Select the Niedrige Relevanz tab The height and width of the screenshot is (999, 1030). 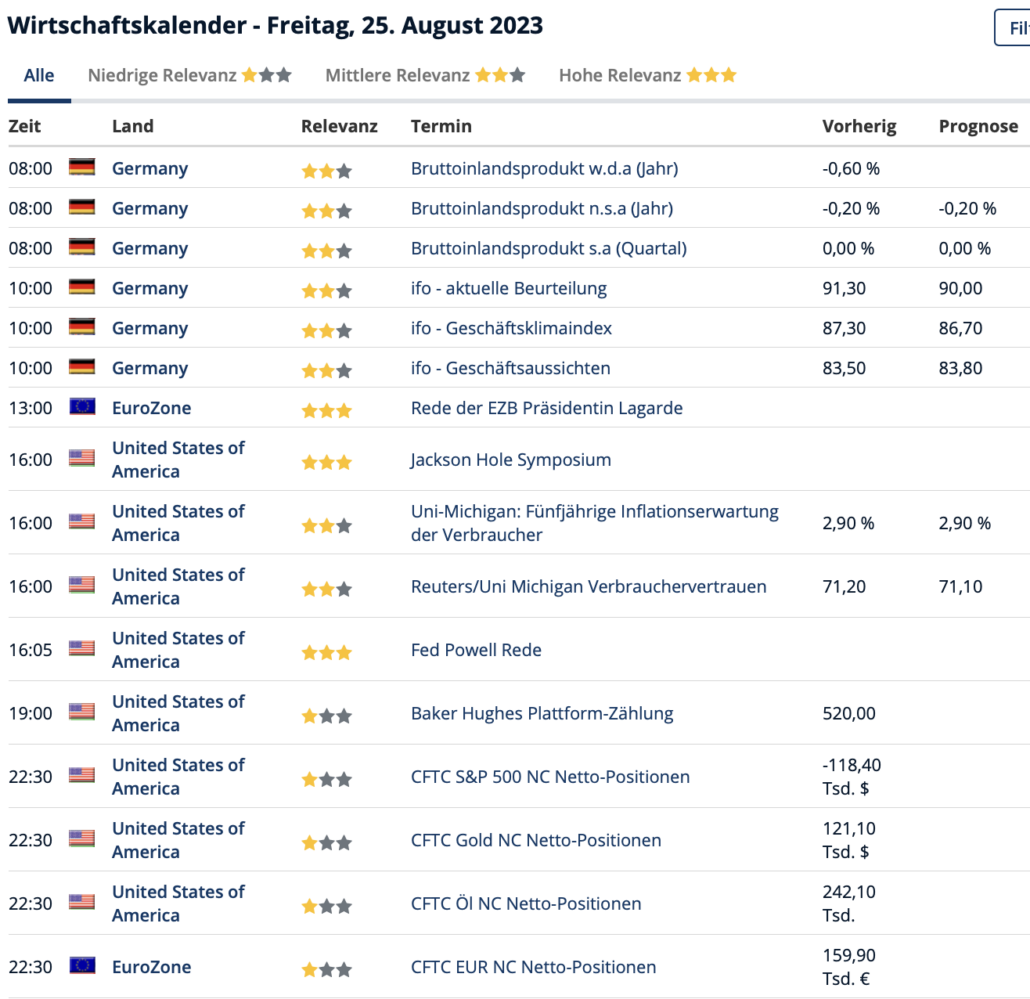pos(189,76)
